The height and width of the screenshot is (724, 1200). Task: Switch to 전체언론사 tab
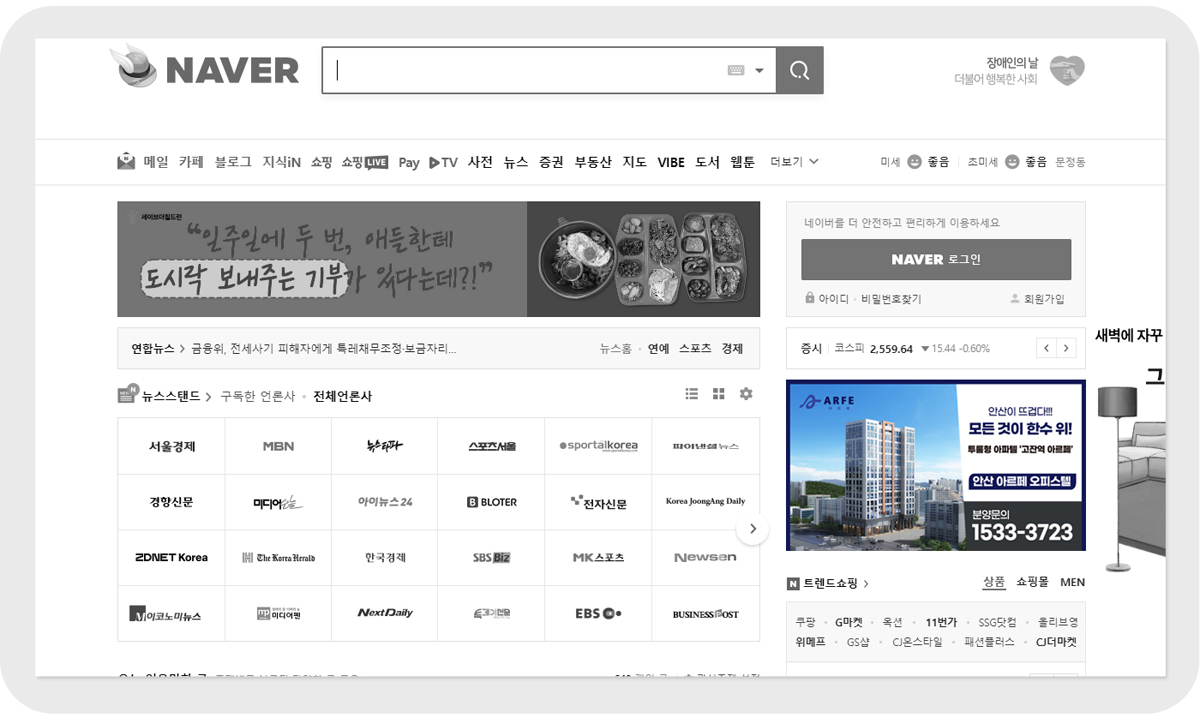tap(342, 396)
